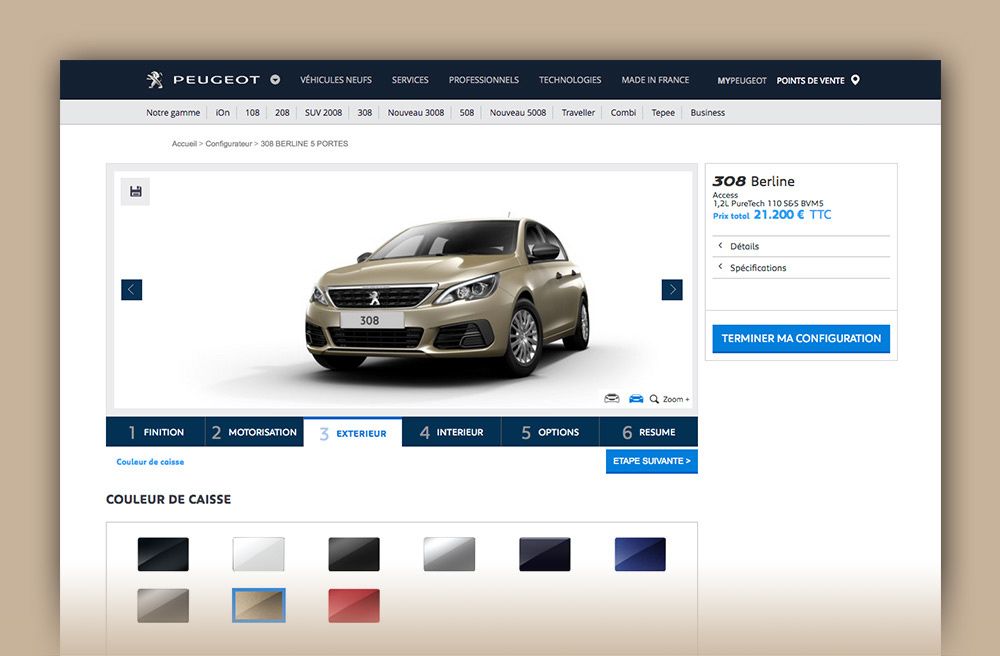Screen dimensions: 1000x656
Task: Open Points de vente link
Action: pos(810,81)
